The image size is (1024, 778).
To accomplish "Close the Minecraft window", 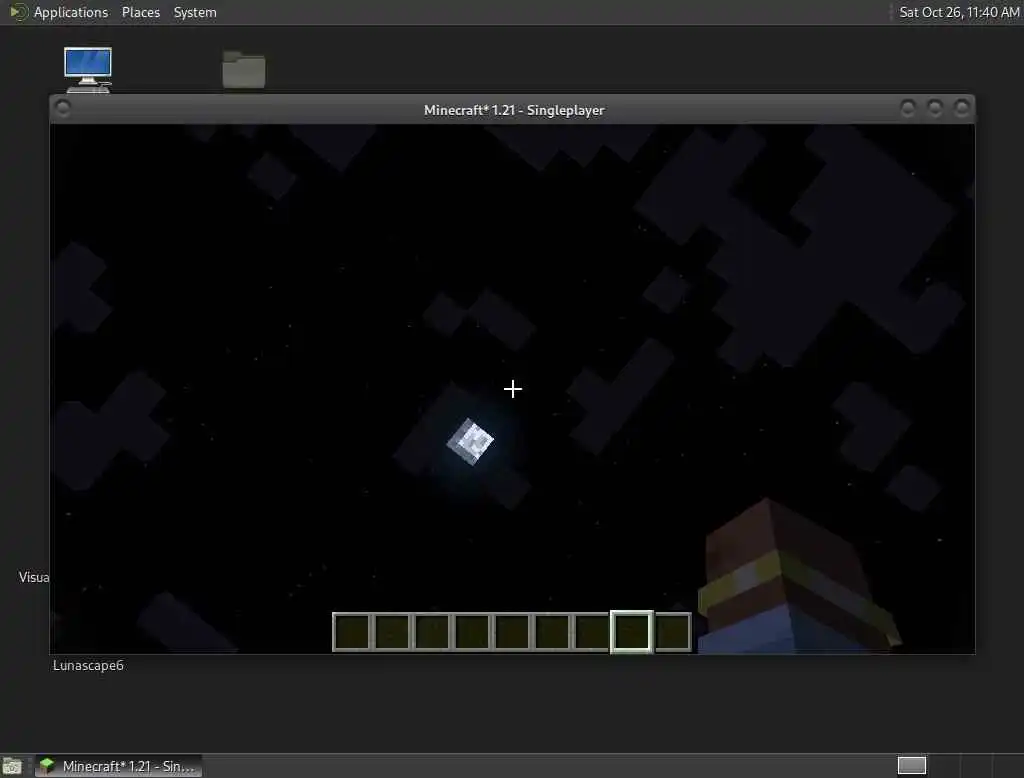I will tap(961, 108).
